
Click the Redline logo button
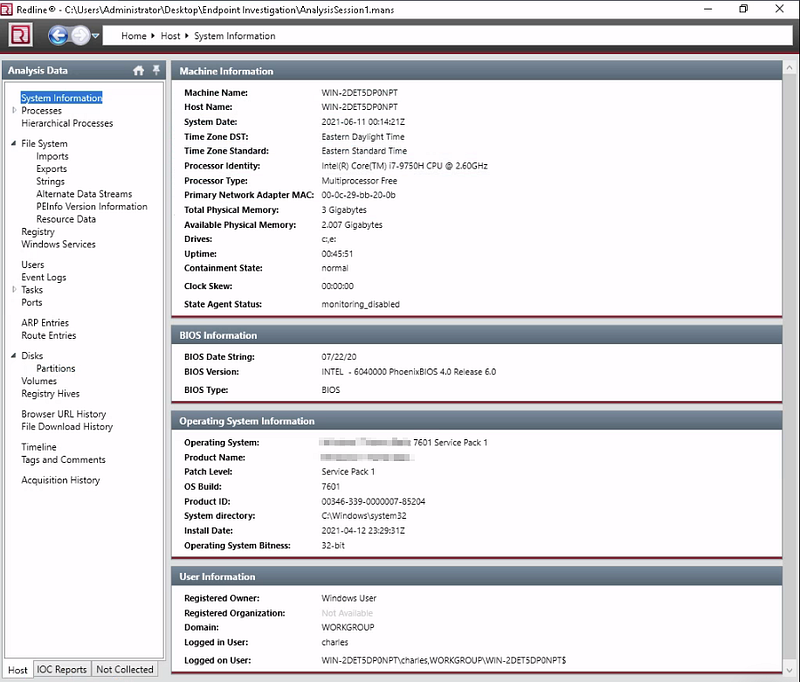(20, 35)
